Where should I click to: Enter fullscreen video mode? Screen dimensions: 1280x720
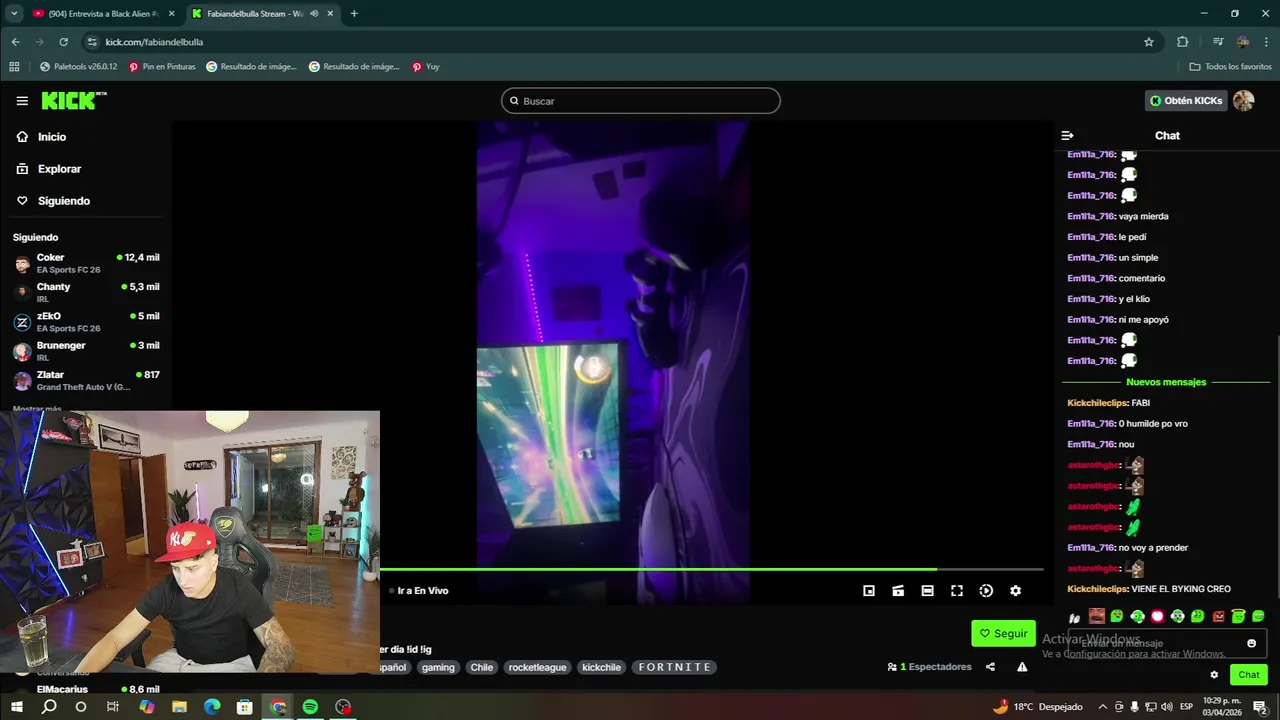[x=956, y=591]
